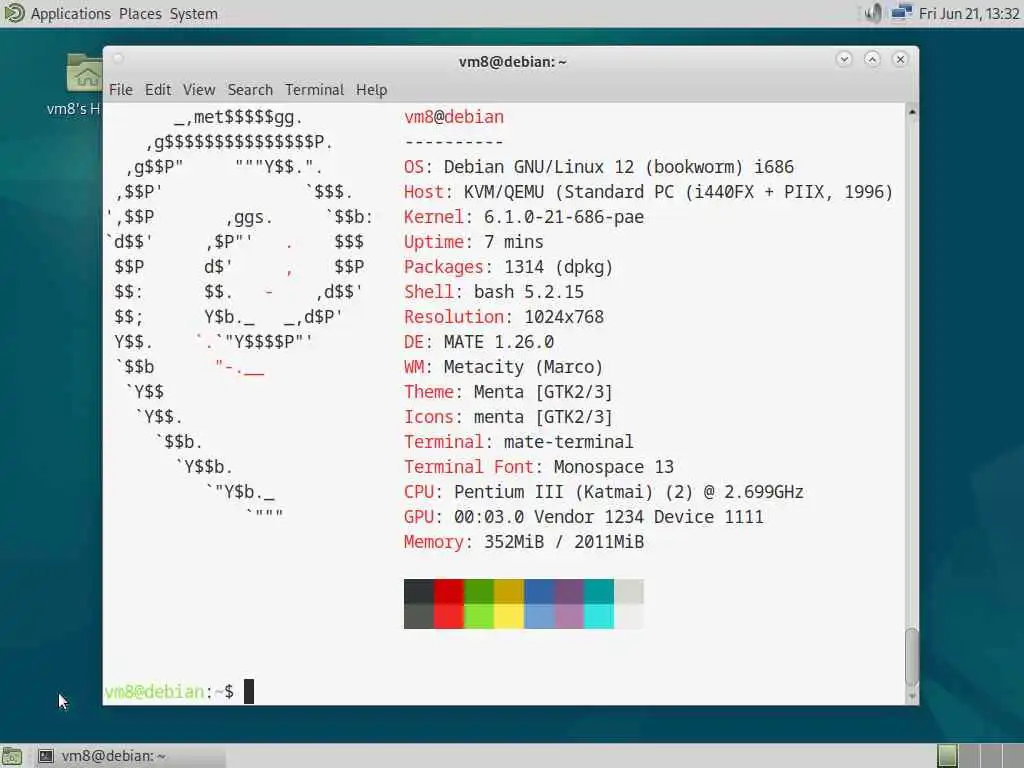
Task: Click the dark green color block
Action: (x=479, y=591)
